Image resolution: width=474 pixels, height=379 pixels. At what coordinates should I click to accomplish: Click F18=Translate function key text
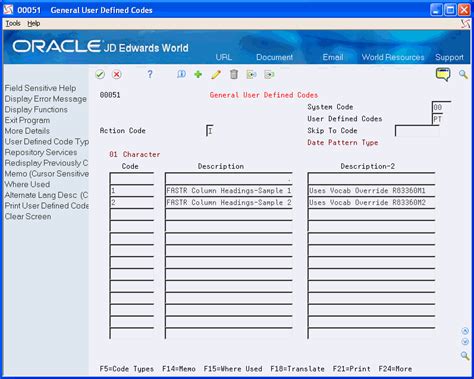click(297, 369)
